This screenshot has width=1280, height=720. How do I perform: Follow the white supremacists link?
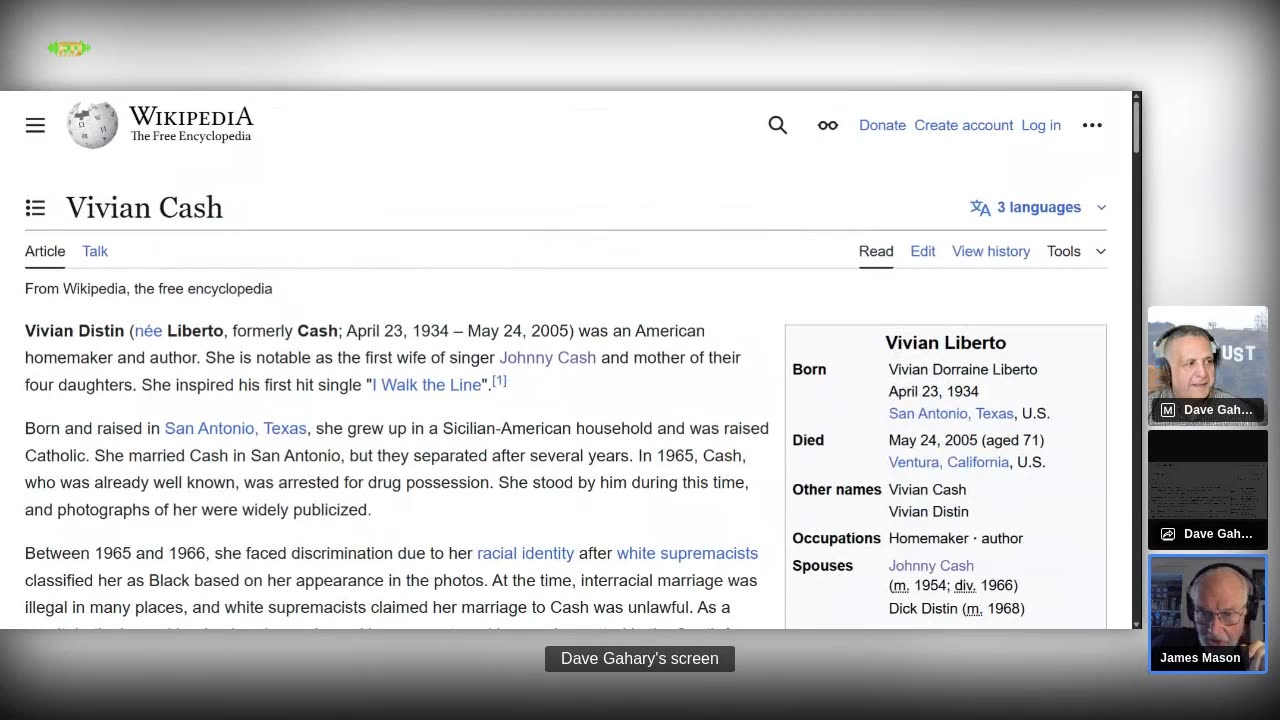tap(687, 553)
